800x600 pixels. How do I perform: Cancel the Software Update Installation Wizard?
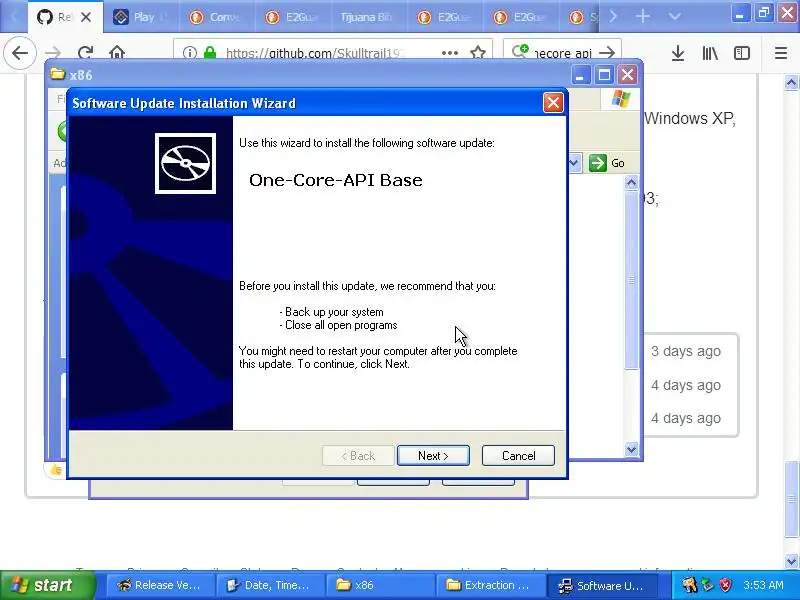518,456
